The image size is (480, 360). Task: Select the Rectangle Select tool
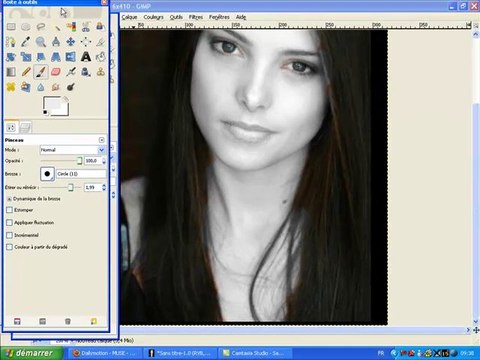[x=11, y=27]
